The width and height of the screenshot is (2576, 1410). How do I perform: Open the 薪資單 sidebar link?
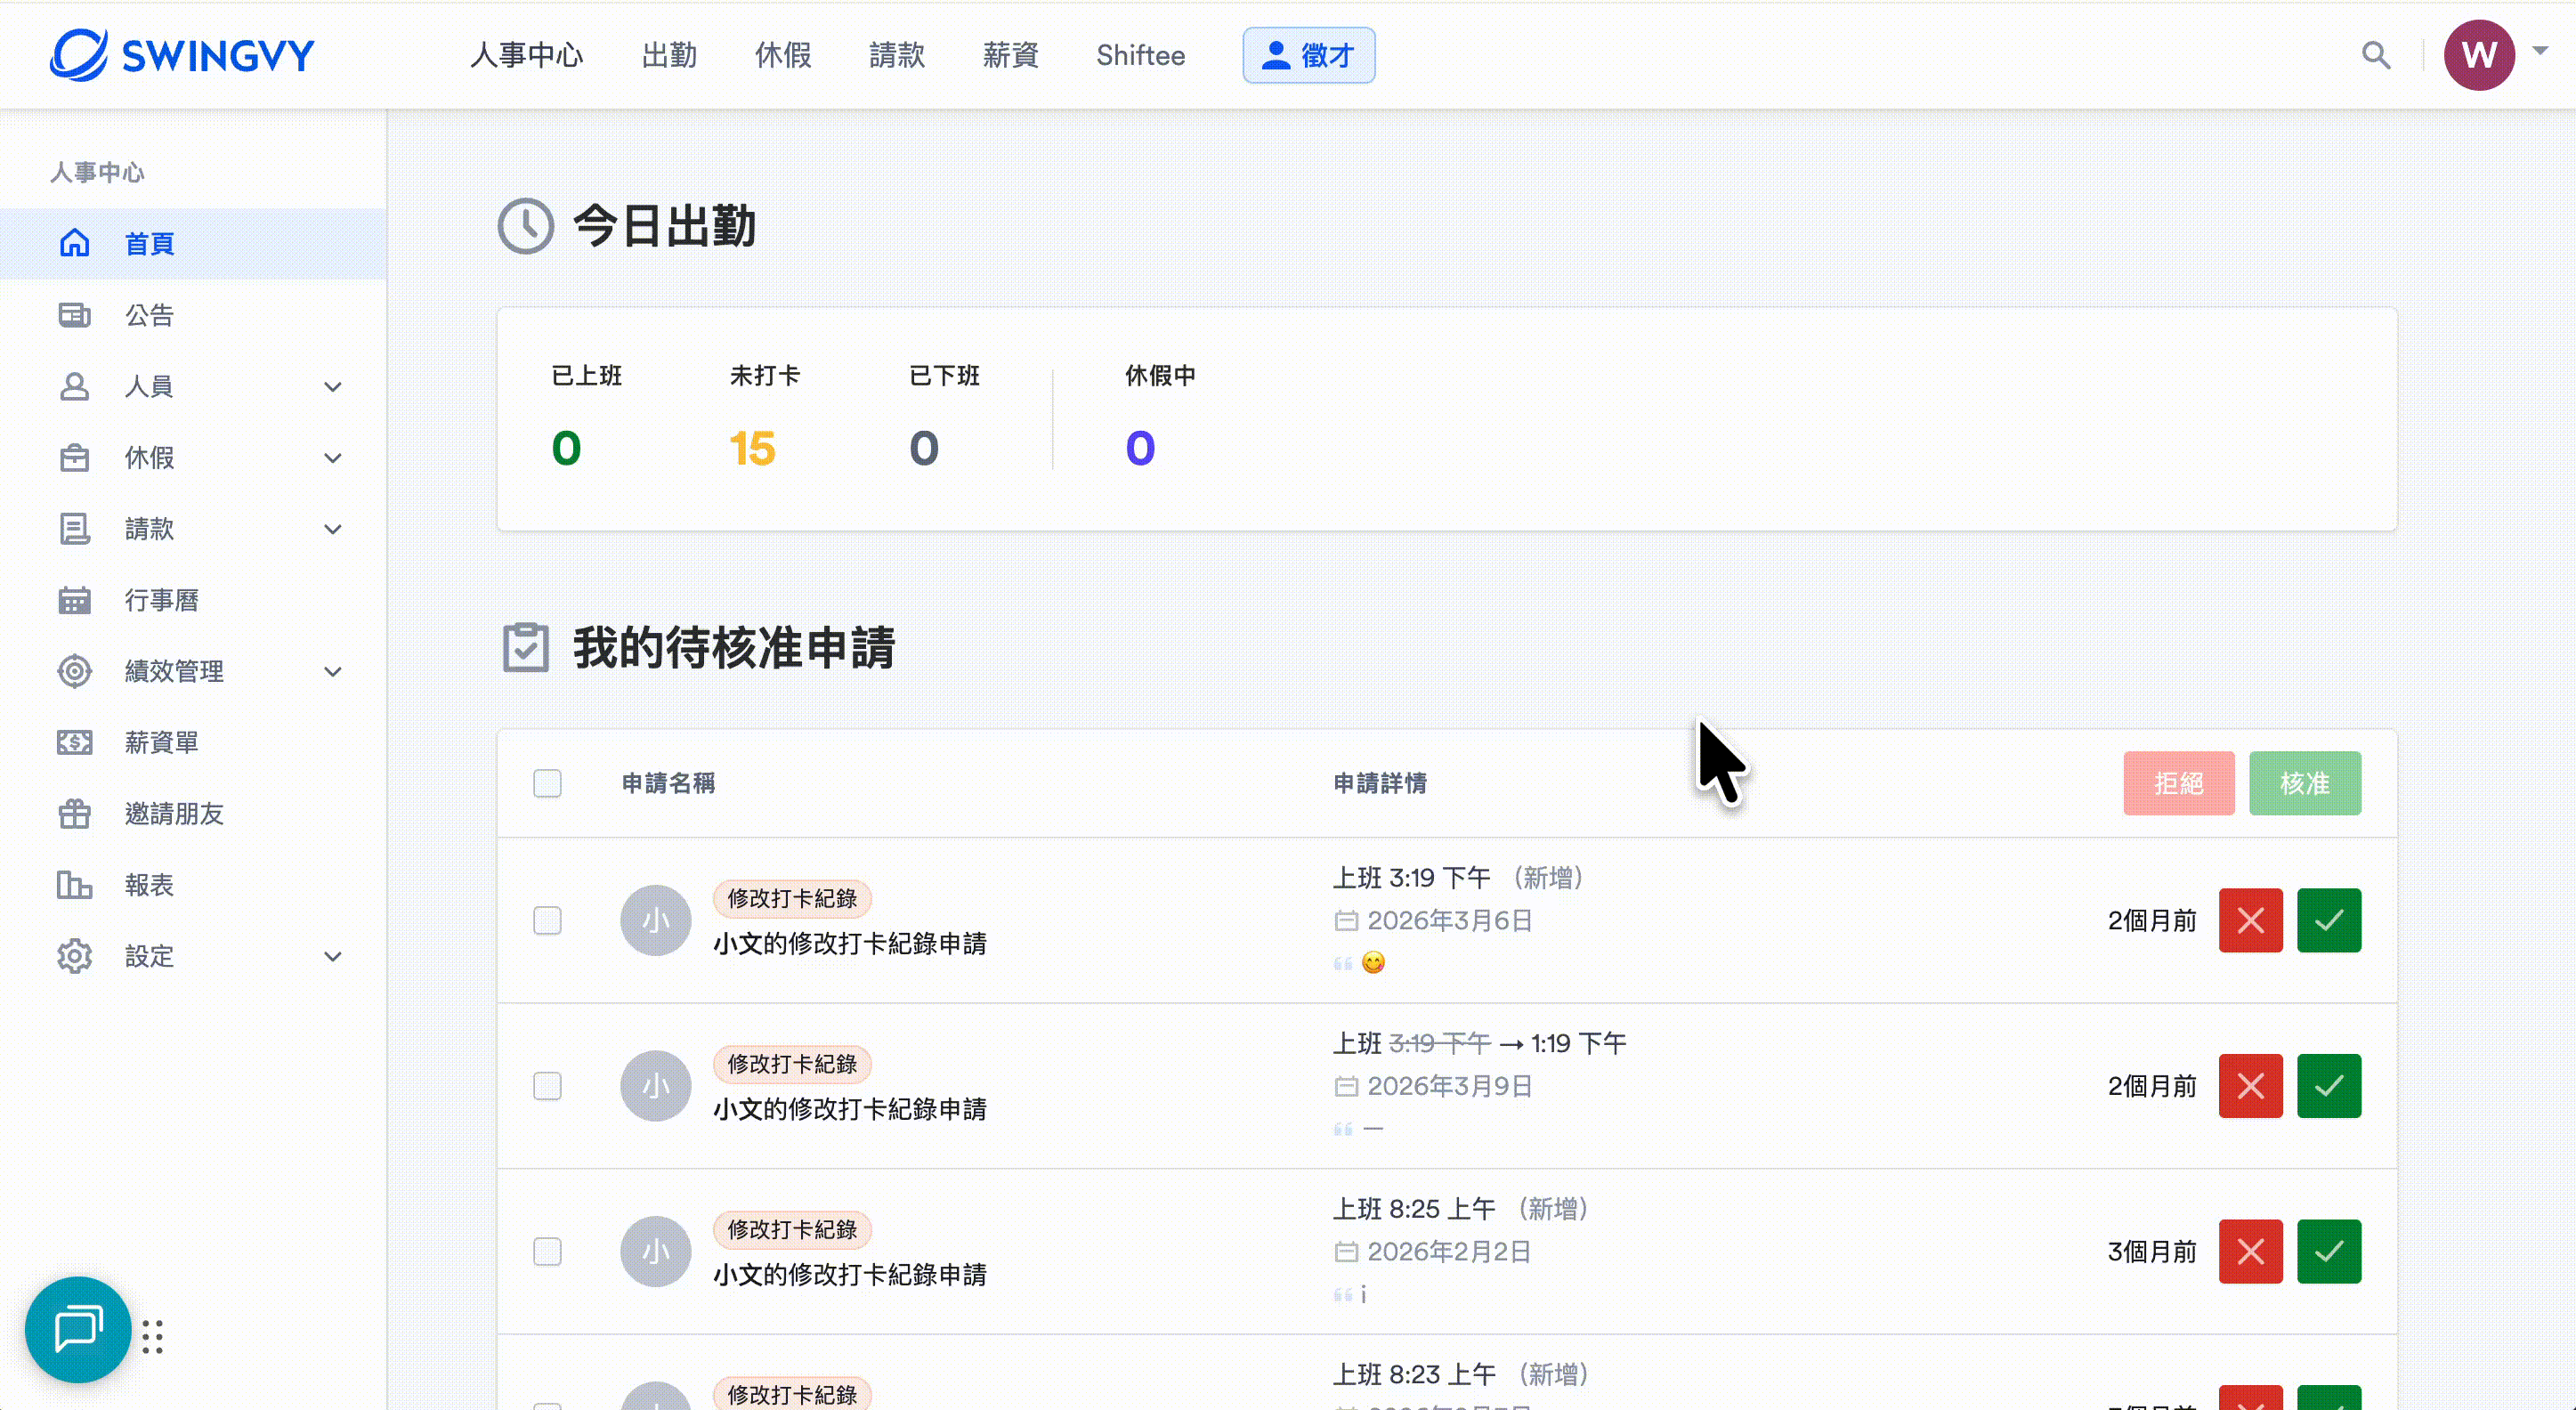pos(161,742)
